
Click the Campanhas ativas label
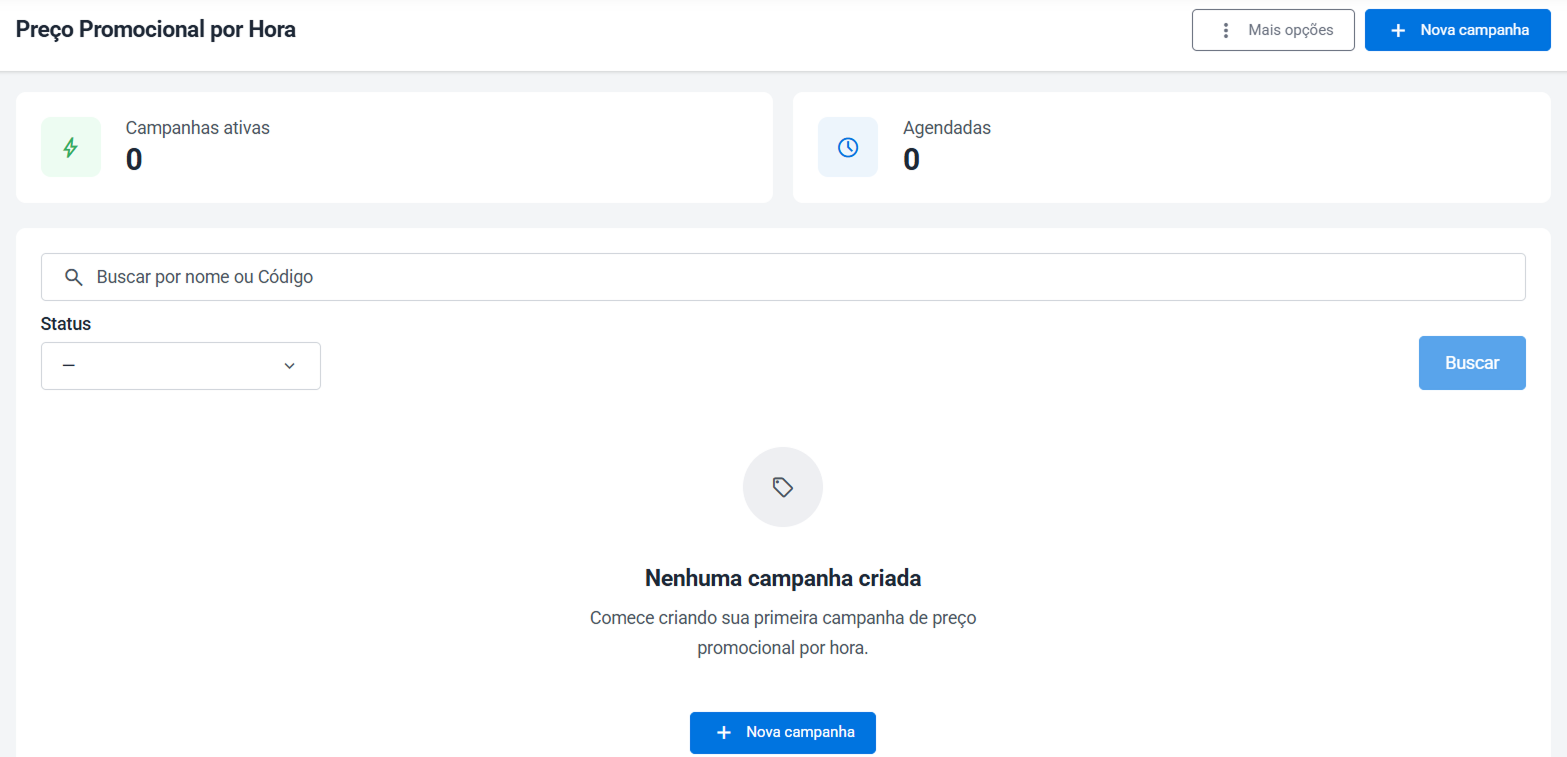(x=198, y=128)
